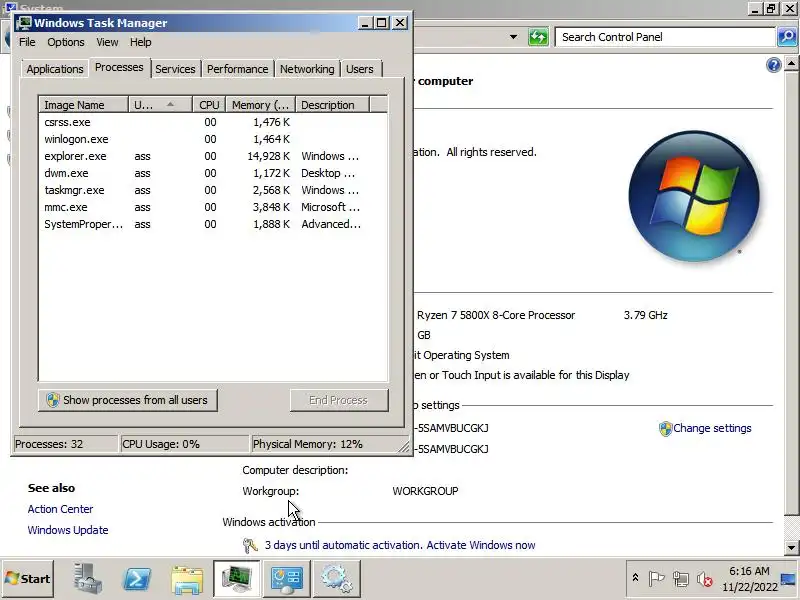Image resolution: width=800 pixels, height=600 pixels.
Task: Click the Activate Windows now link
Action: [x=481, y=545]
